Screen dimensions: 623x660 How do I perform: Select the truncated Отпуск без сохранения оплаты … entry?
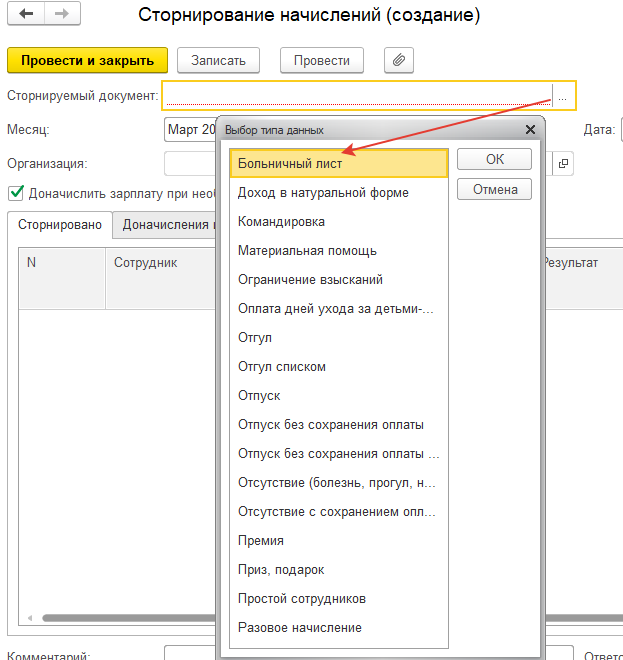[339, 454]
